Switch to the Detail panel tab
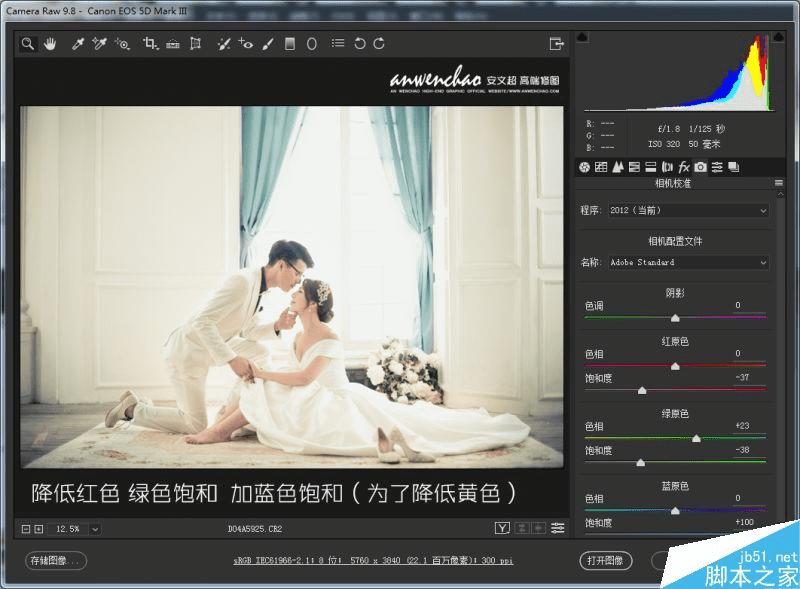The width and height of the screenshot is (800, 589). tap(618, 167)
